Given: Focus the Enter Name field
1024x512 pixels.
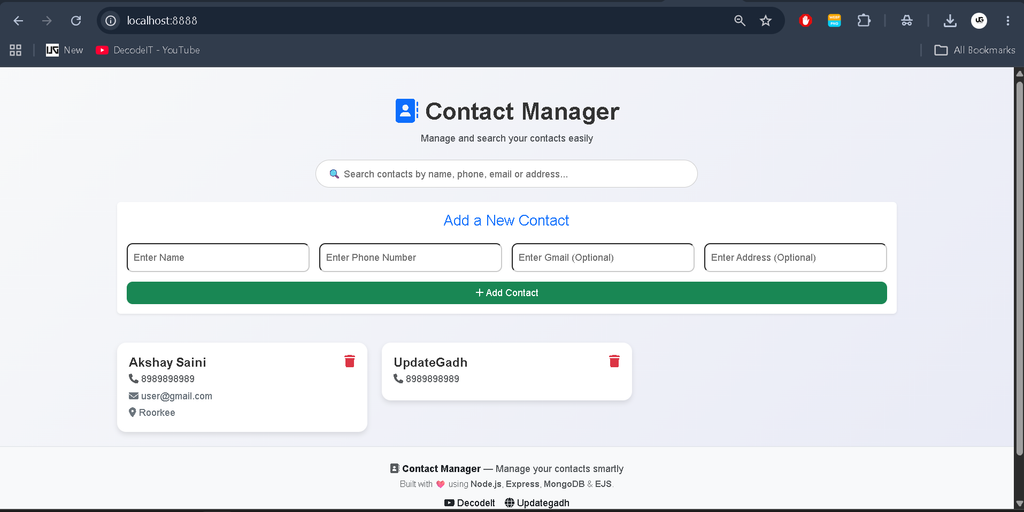Looking at the screenshot, I should [x=217, y=257].
